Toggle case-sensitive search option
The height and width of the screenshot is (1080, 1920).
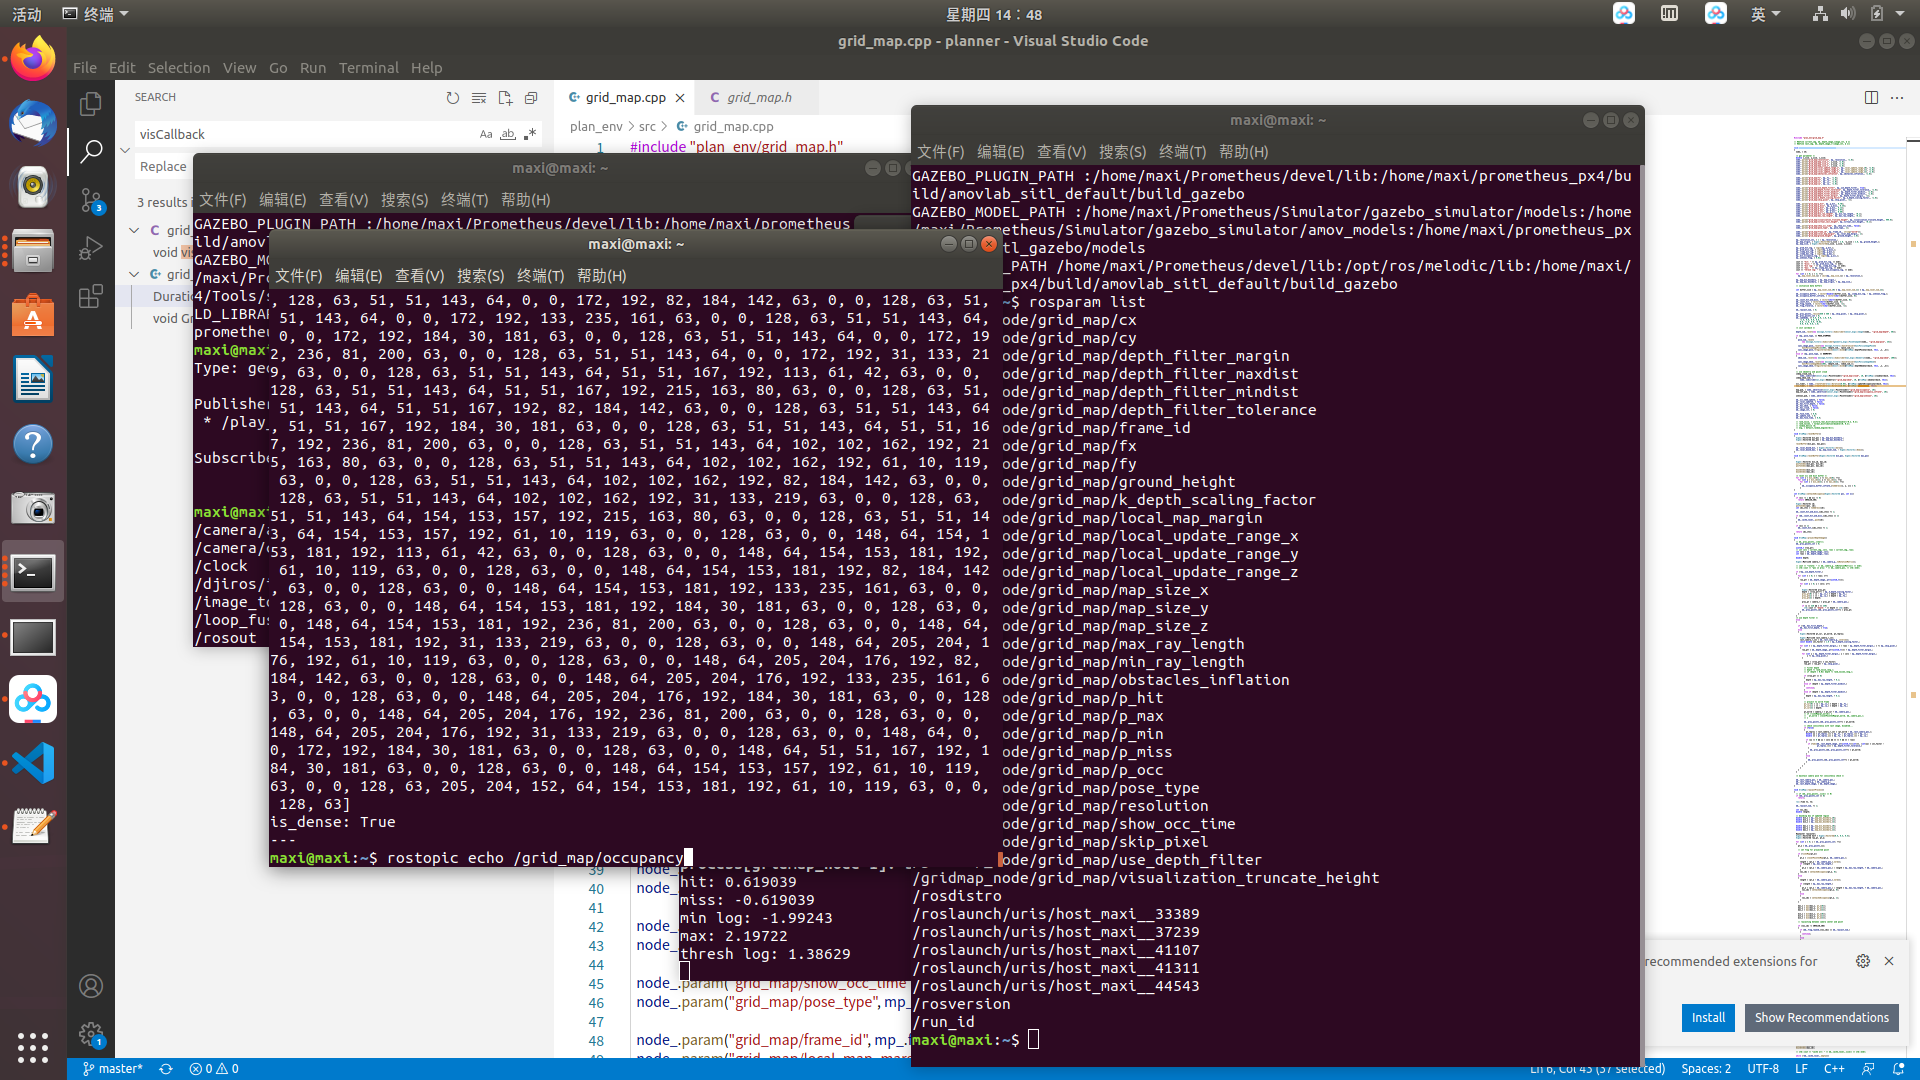pyautogui.click(x=487, y=133)
